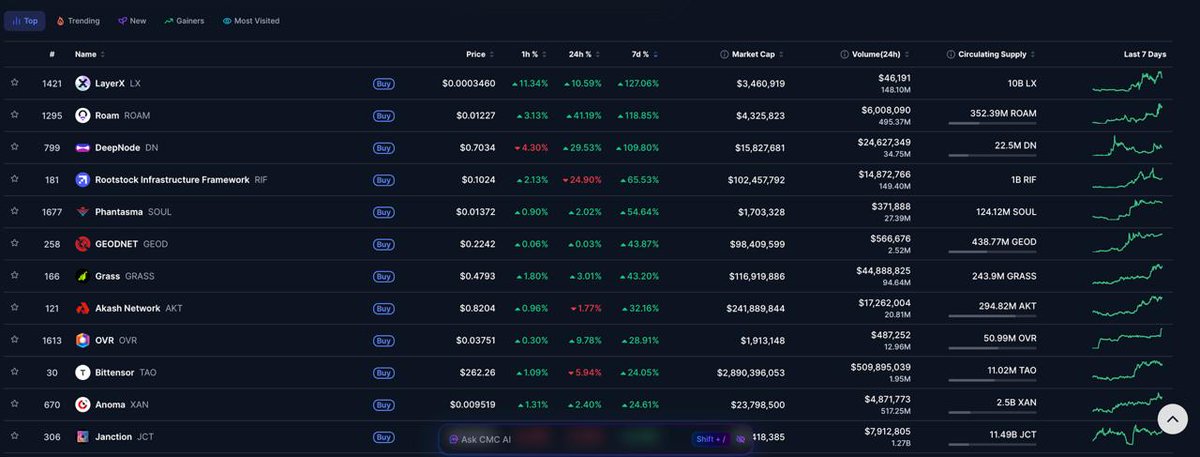Click the Circulating Supply info icon
1200x457 pixels.
point(950,54)
